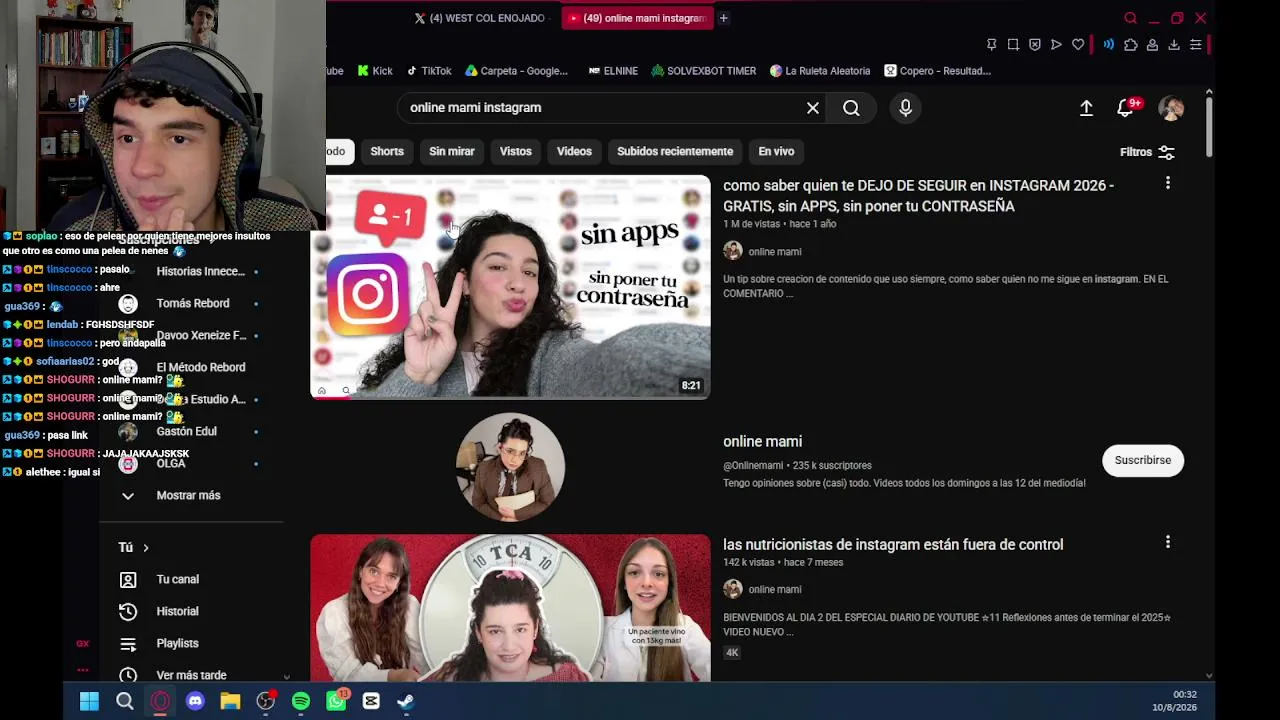Image resolution: width=1280 pixels, height=720 pixels.
Task: Click the send/flow arrow icon in toolbar
Action: click(1056, 45)
